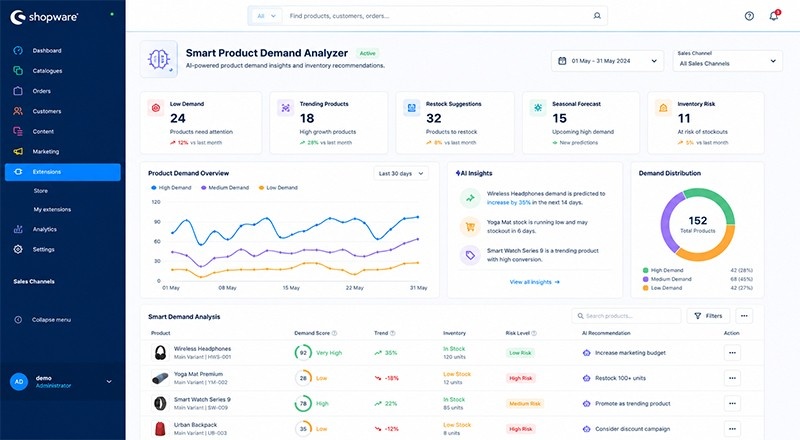Click the Content layout icon
800x440 pixels.
pos(18,131)
